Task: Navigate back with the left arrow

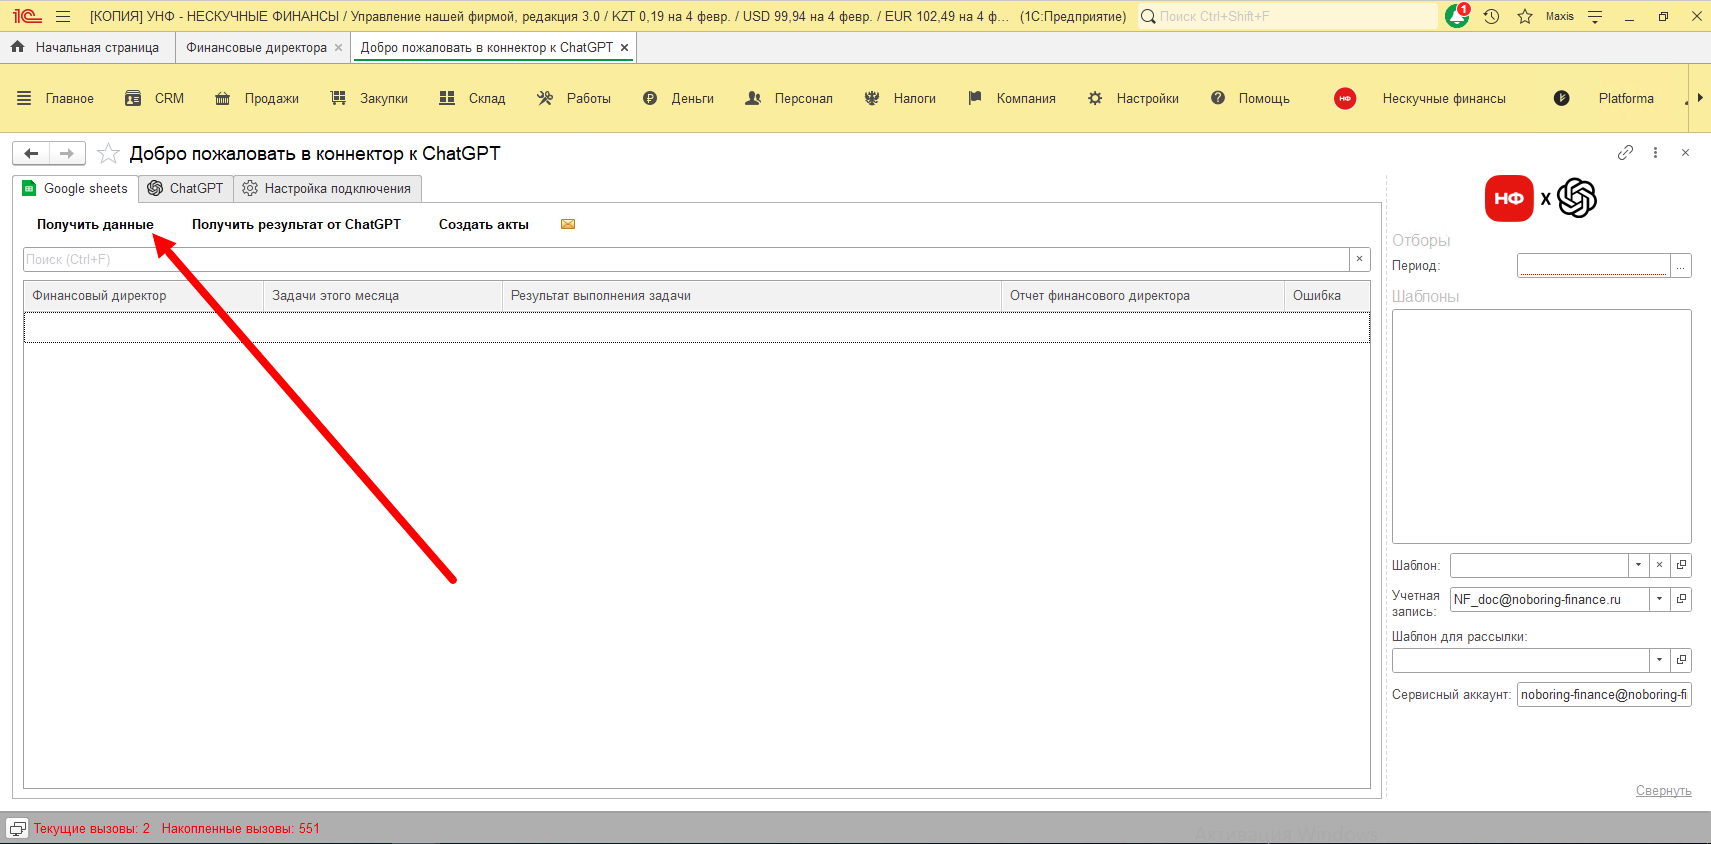Action: click(31, 153)
